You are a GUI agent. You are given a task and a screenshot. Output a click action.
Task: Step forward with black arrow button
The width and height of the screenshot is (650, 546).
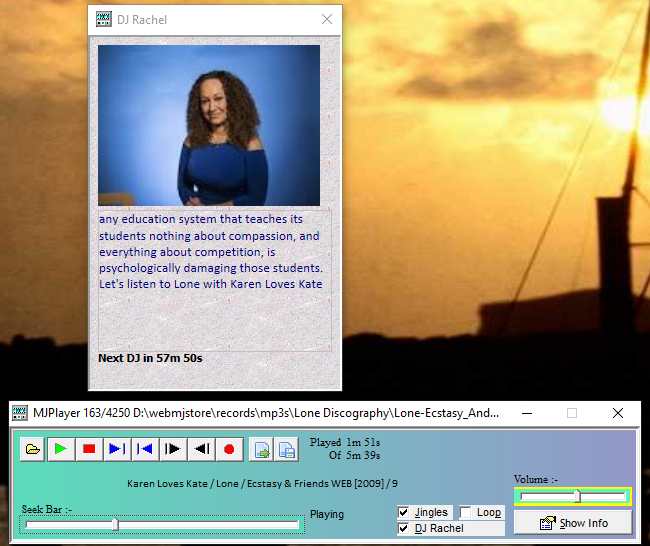172,449
